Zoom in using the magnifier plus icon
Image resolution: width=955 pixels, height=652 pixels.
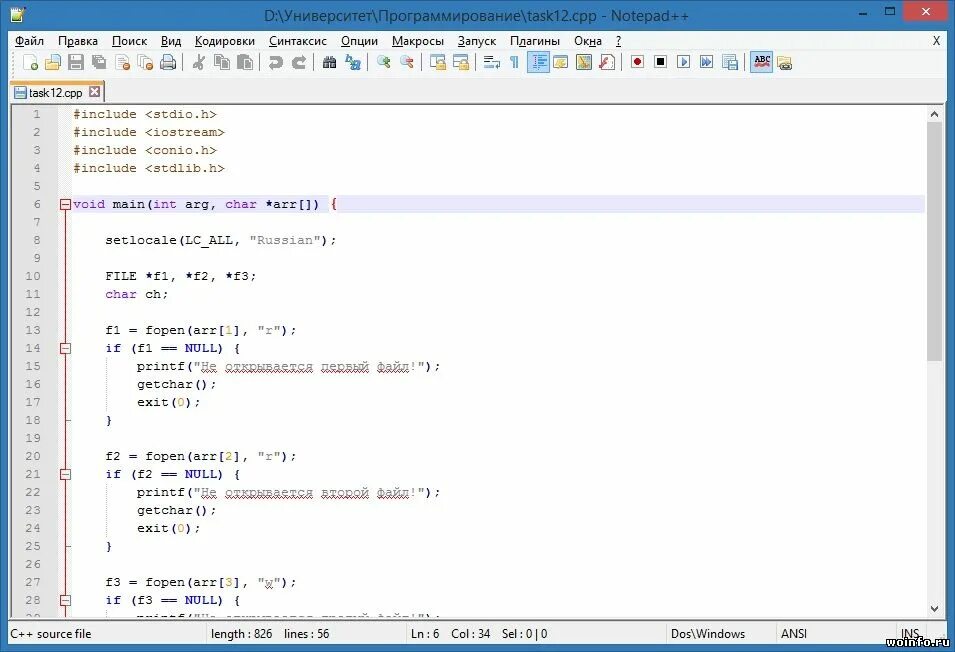pos(383,62)
